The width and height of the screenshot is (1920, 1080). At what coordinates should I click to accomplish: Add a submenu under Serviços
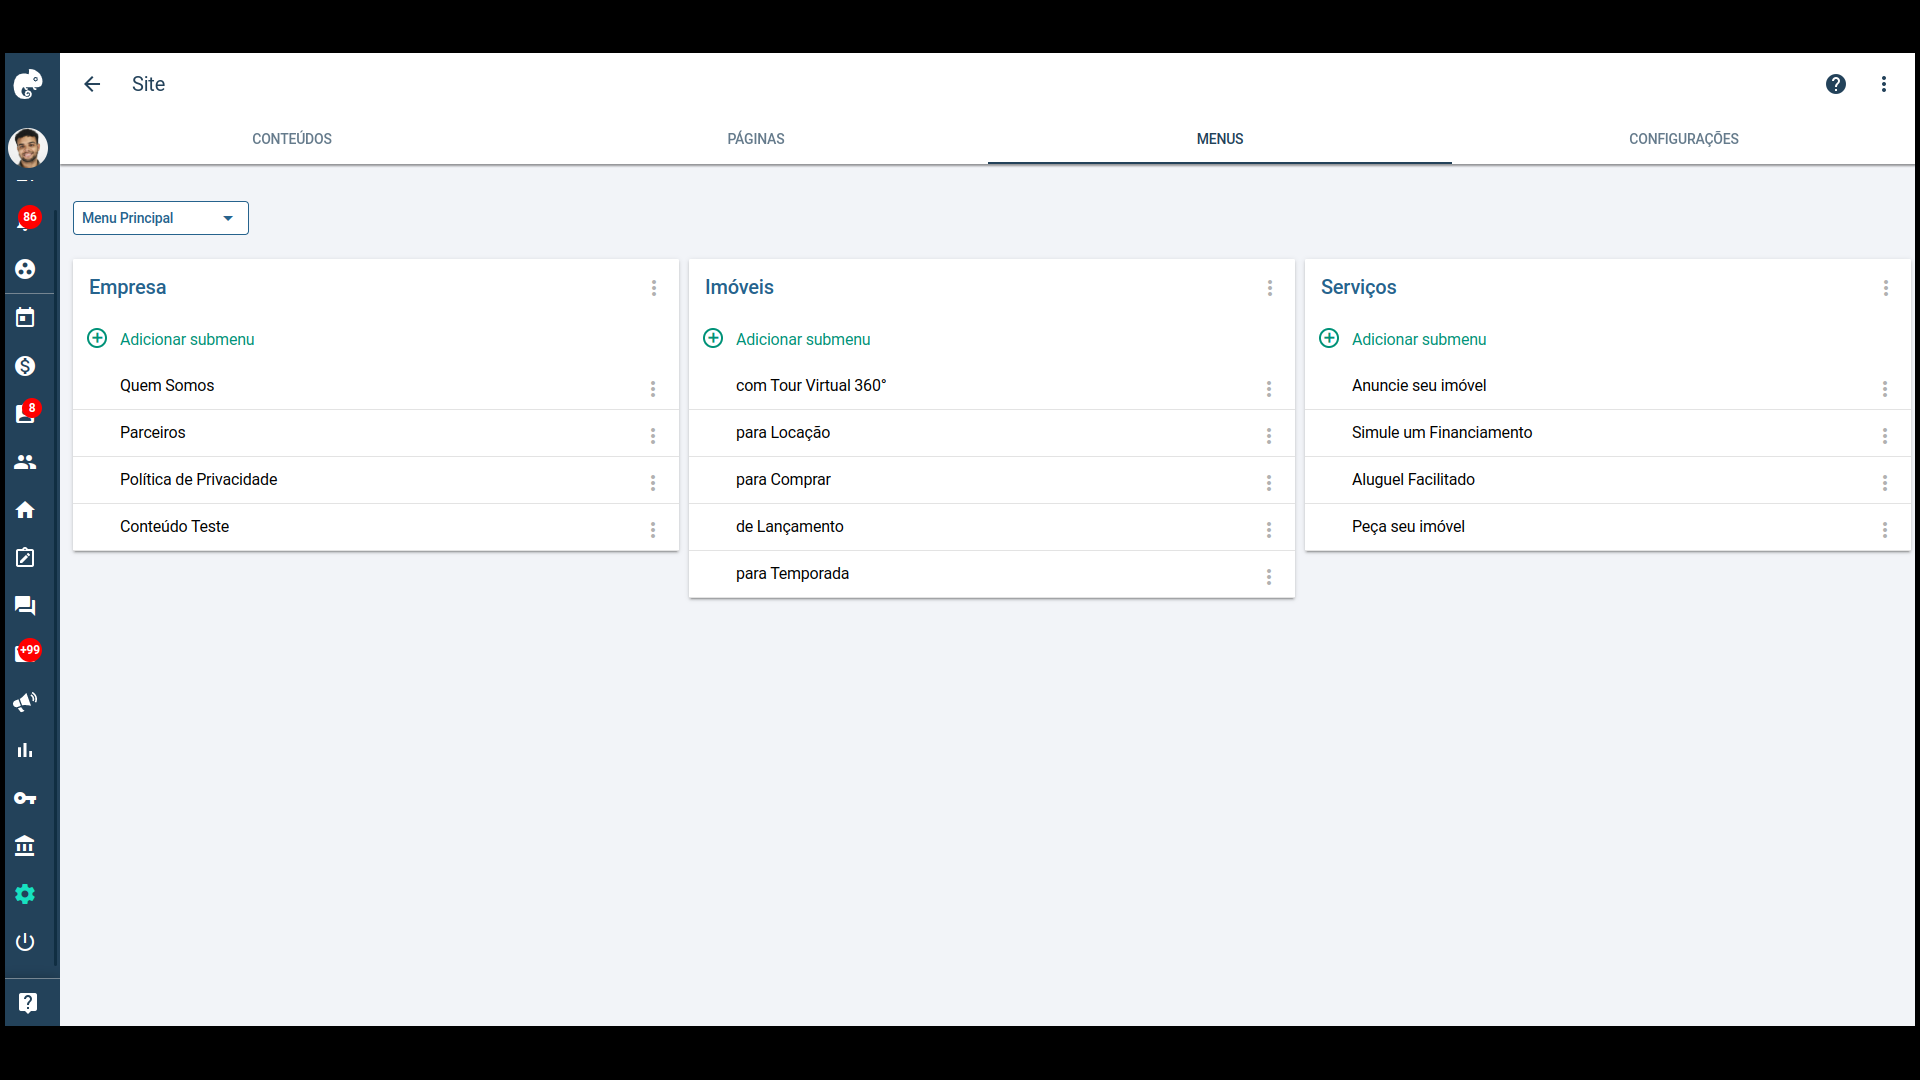coord(1403,339)
